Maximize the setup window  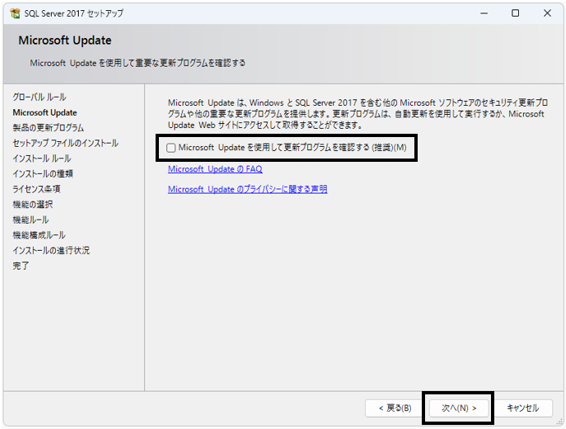click(x=515, y=13)
